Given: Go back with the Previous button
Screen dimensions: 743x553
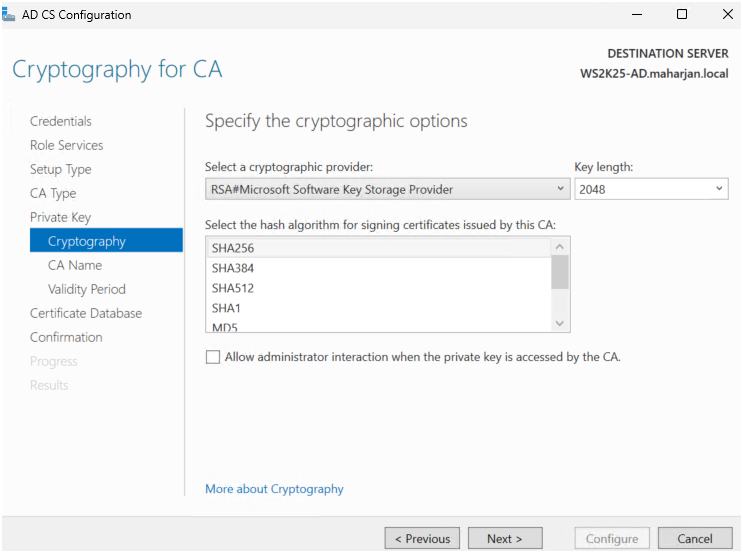Looking at the screenshot, I should point(422,538).
